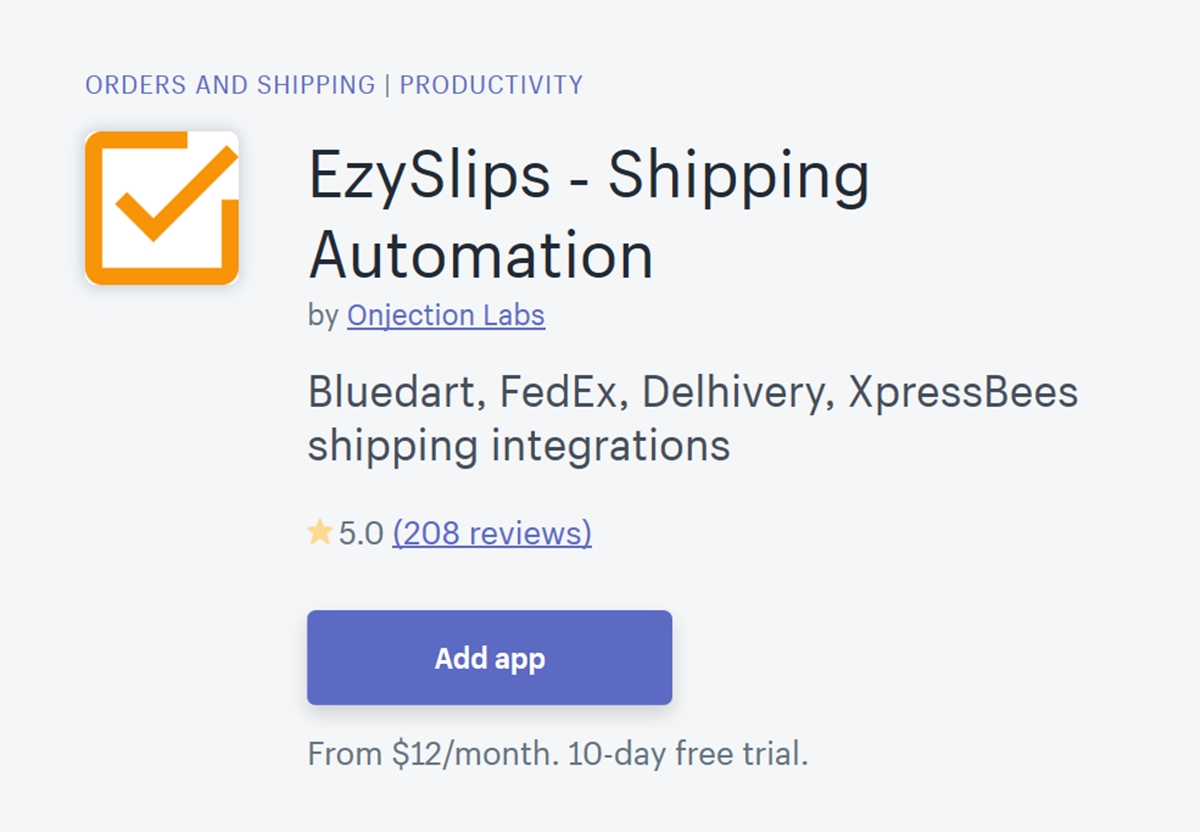Screen dimensions: 1200x832
Task: Click the word Automation in the heading
Action: (x=481, y=255)
